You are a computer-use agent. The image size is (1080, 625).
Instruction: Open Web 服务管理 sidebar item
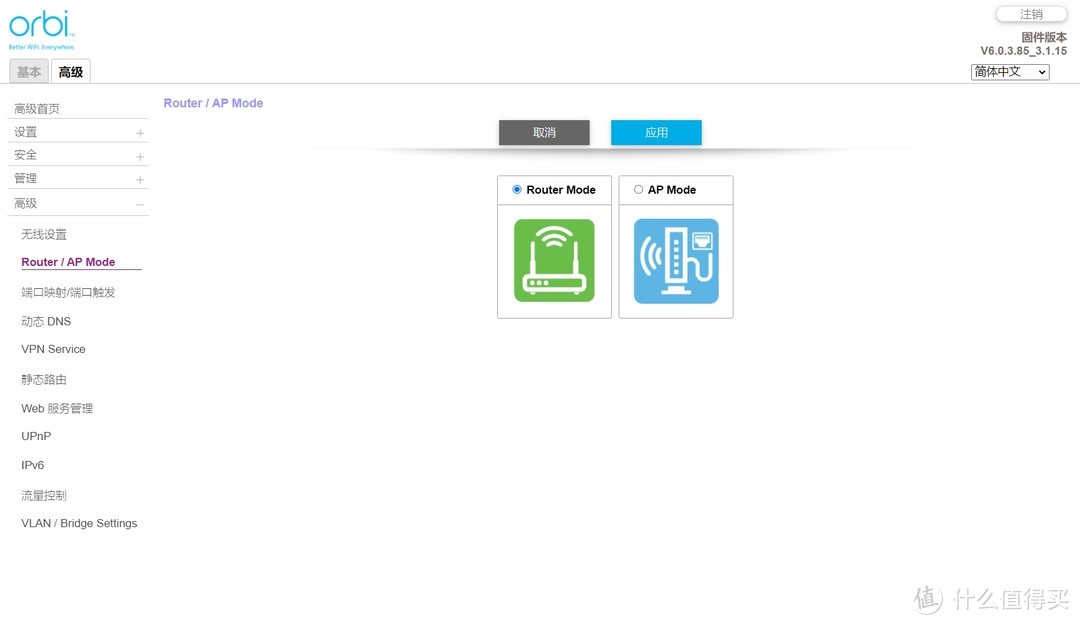57,409
